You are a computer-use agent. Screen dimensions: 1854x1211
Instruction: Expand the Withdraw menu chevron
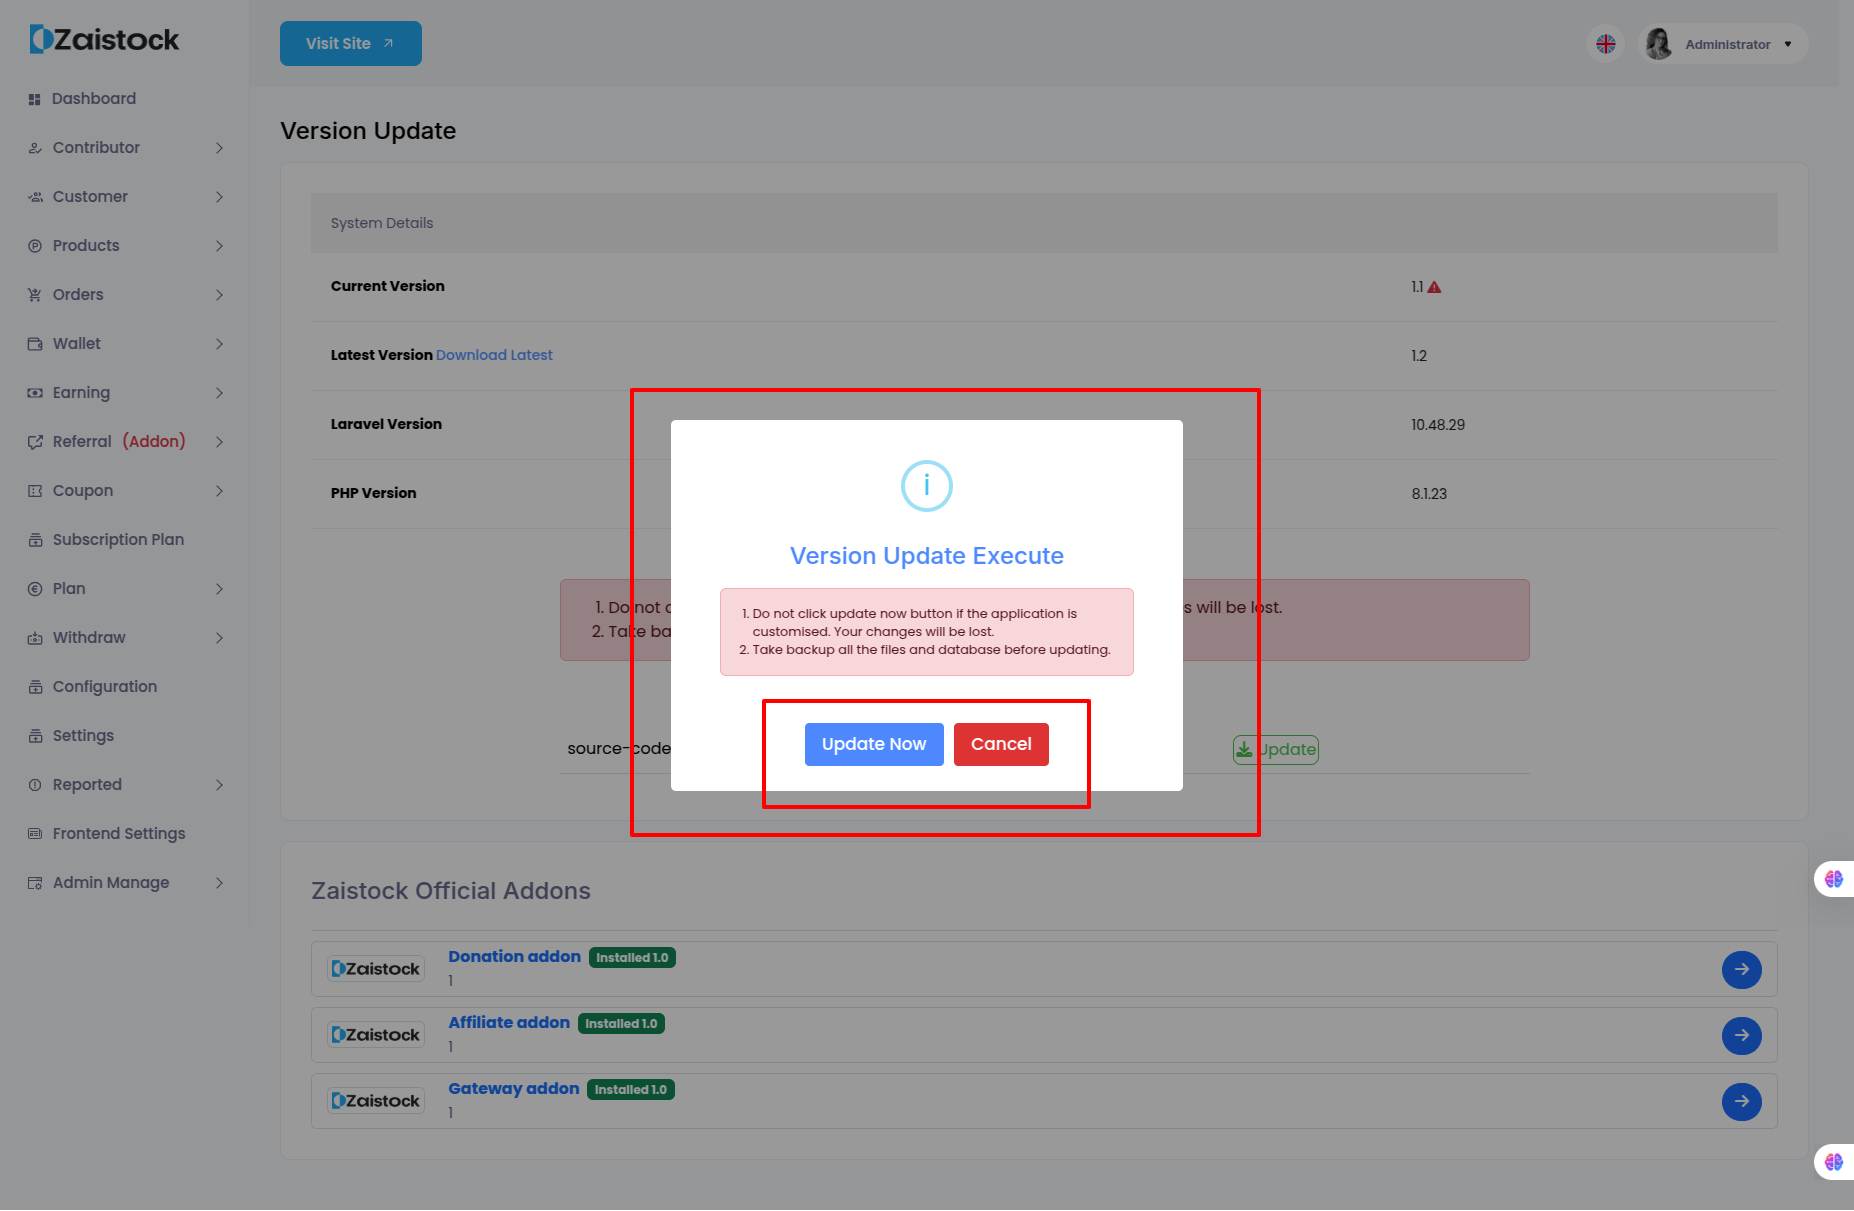pos(219,638)
